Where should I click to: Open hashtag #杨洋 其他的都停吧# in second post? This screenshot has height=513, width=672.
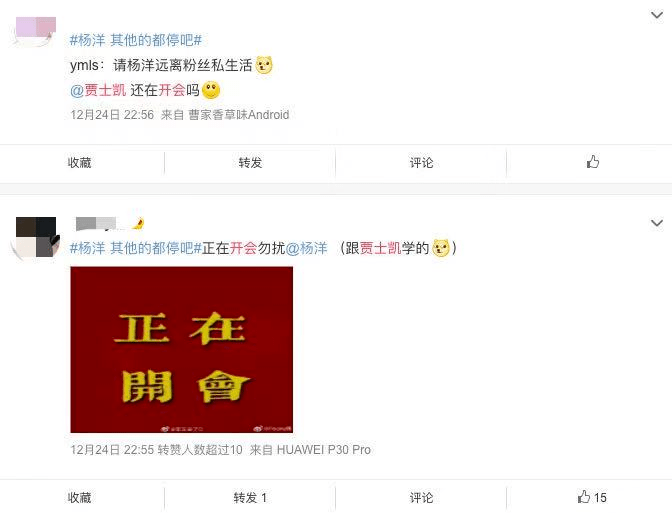(x=136, y=248)
